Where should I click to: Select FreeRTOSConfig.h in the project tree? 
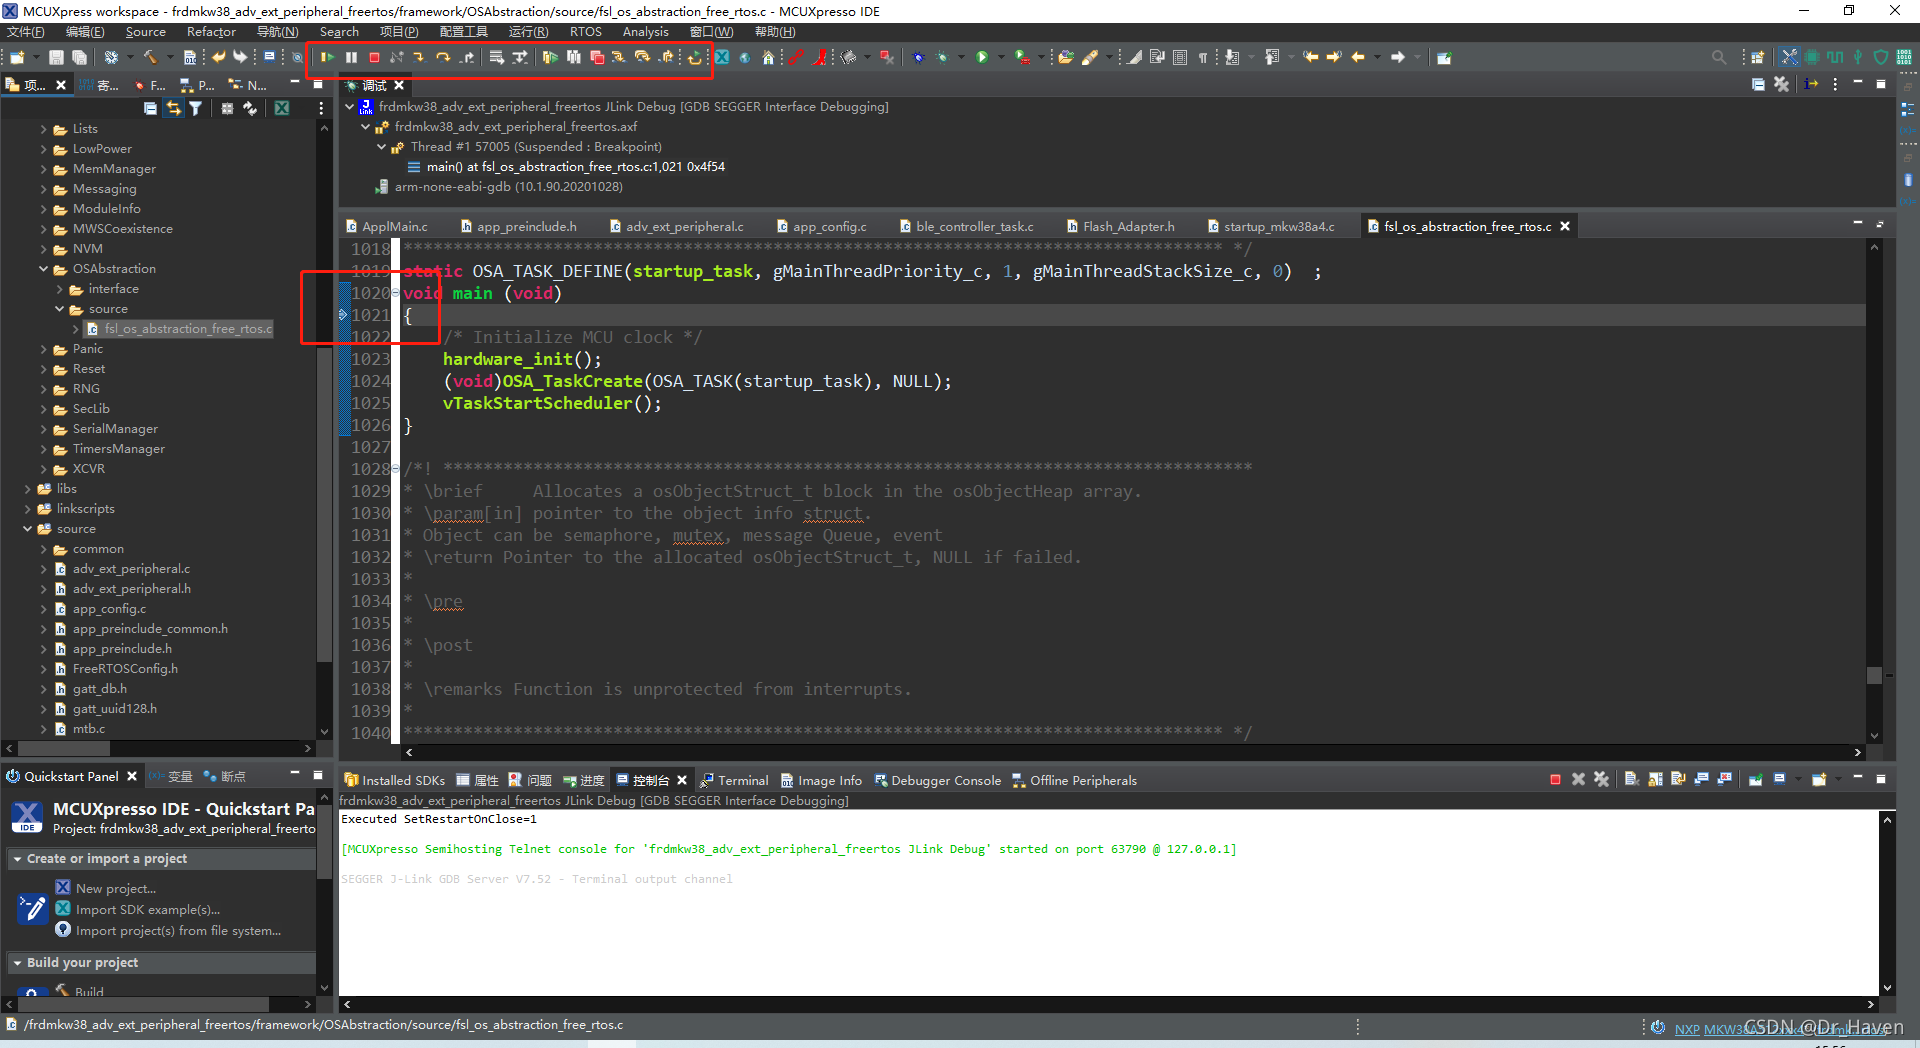(125, 669)
